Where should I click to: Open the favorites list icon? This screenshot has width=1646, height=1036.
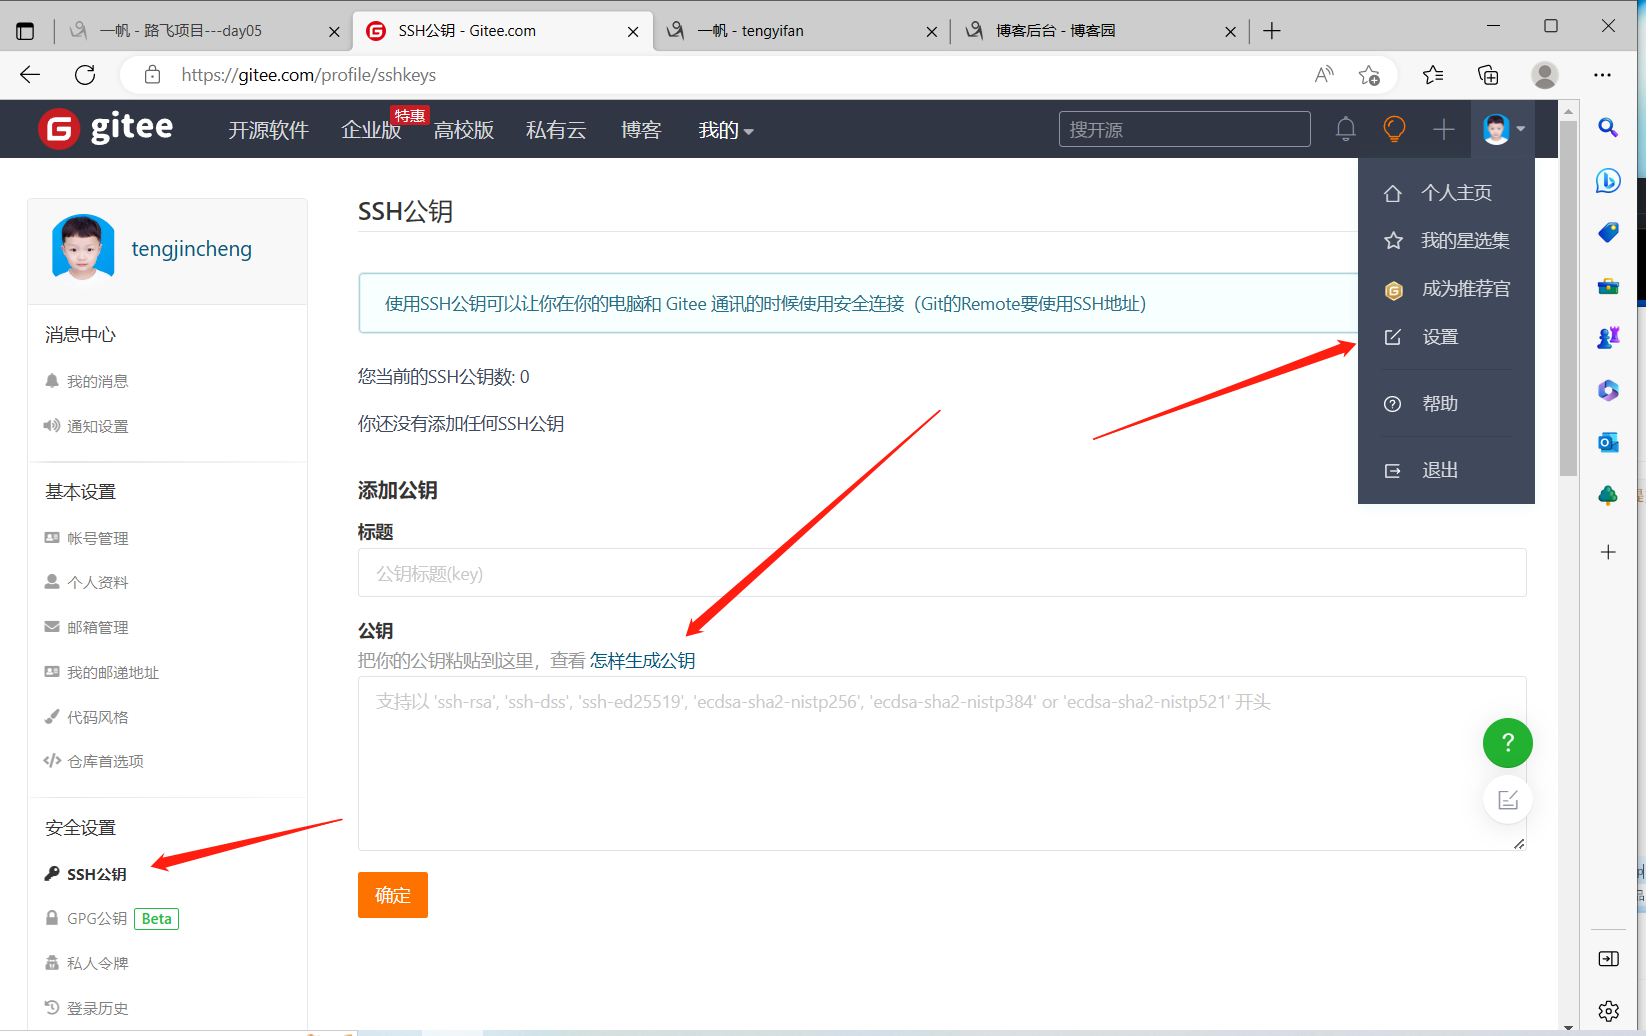(1433, 75)
